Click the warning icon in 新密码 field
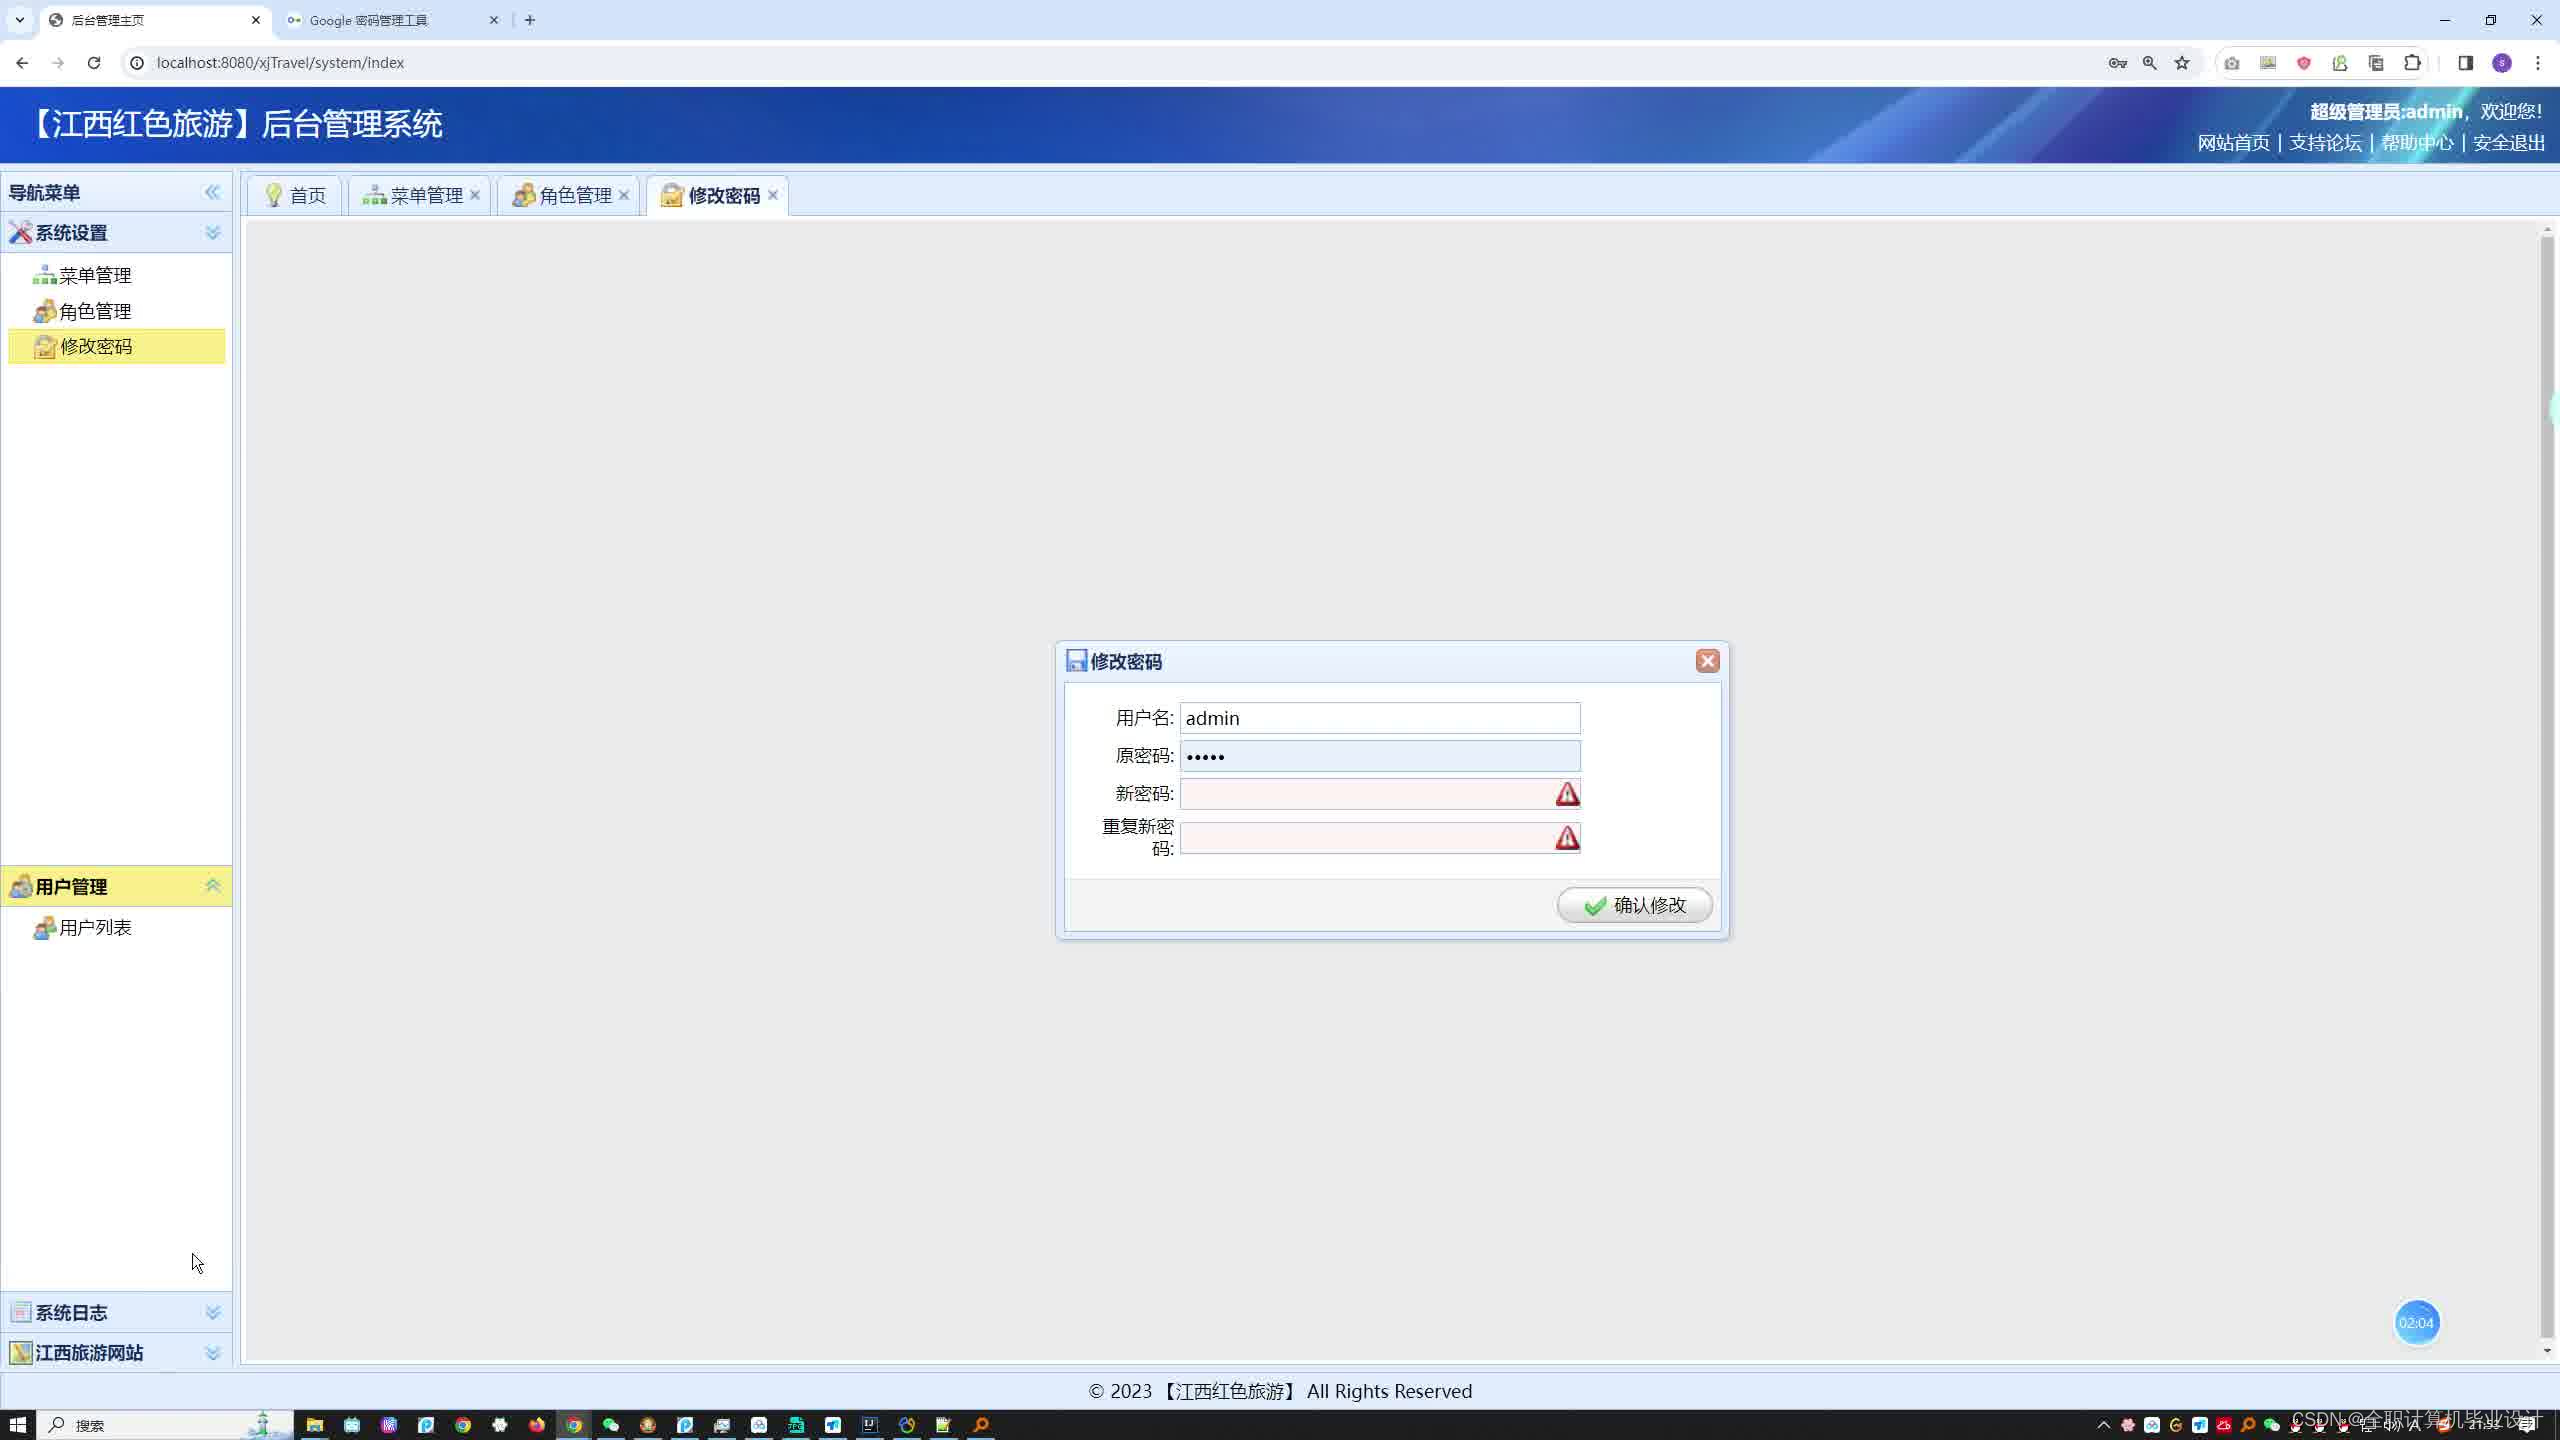 tap(1567, 794)
